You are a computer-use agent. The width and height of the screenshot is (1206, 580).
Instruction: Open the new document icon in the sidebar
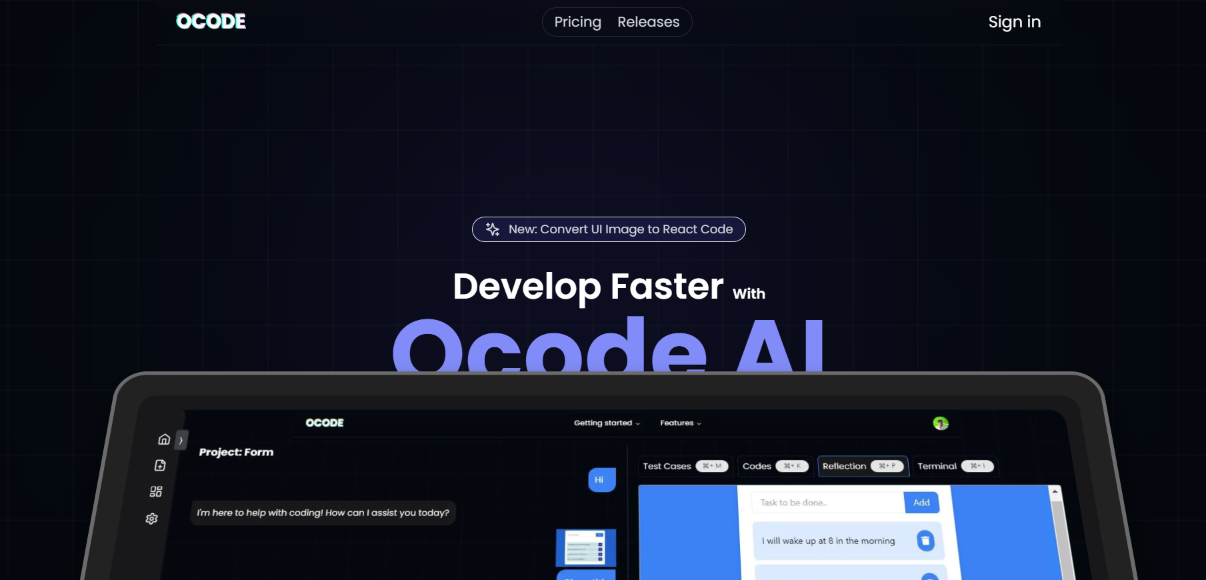[162, 464]
